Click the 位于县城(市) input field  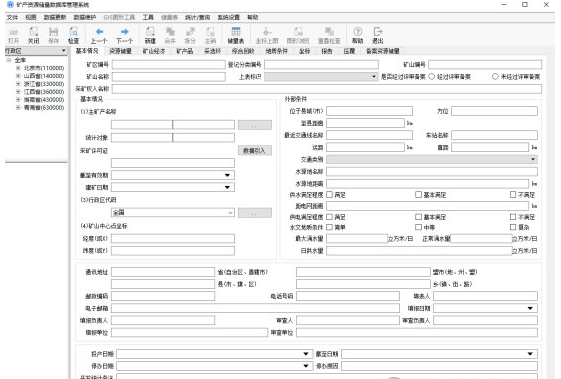(x=369, y=111)
